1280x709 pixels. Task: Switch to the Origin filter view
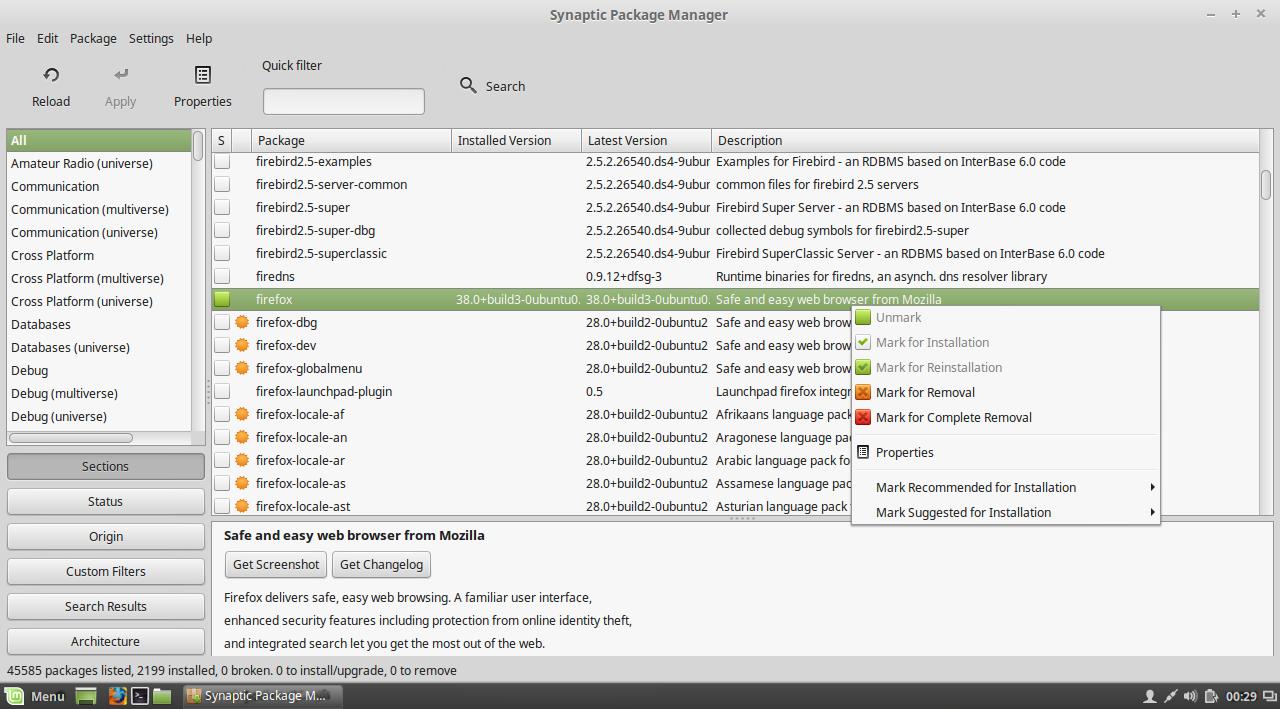105,536
